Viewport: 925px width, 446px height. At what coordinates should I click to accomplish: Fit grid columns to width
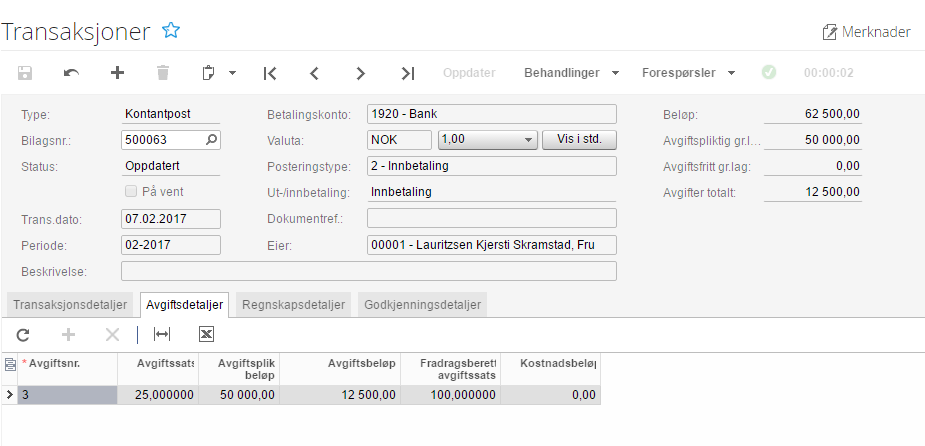click(x=162, y=334)
